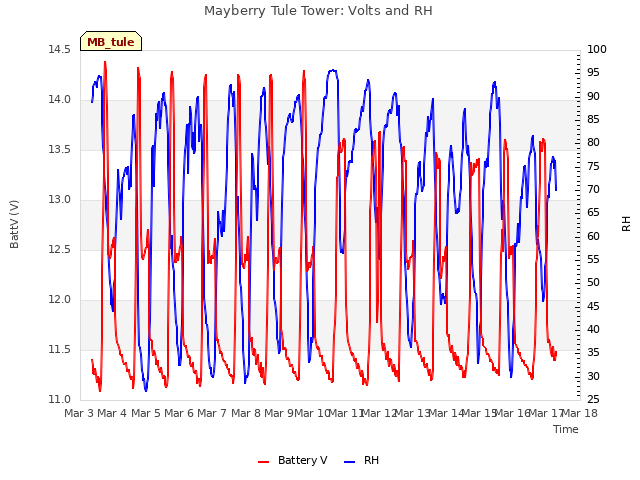
Task: Click the 25 right axis value
Action: pos(593,400)
